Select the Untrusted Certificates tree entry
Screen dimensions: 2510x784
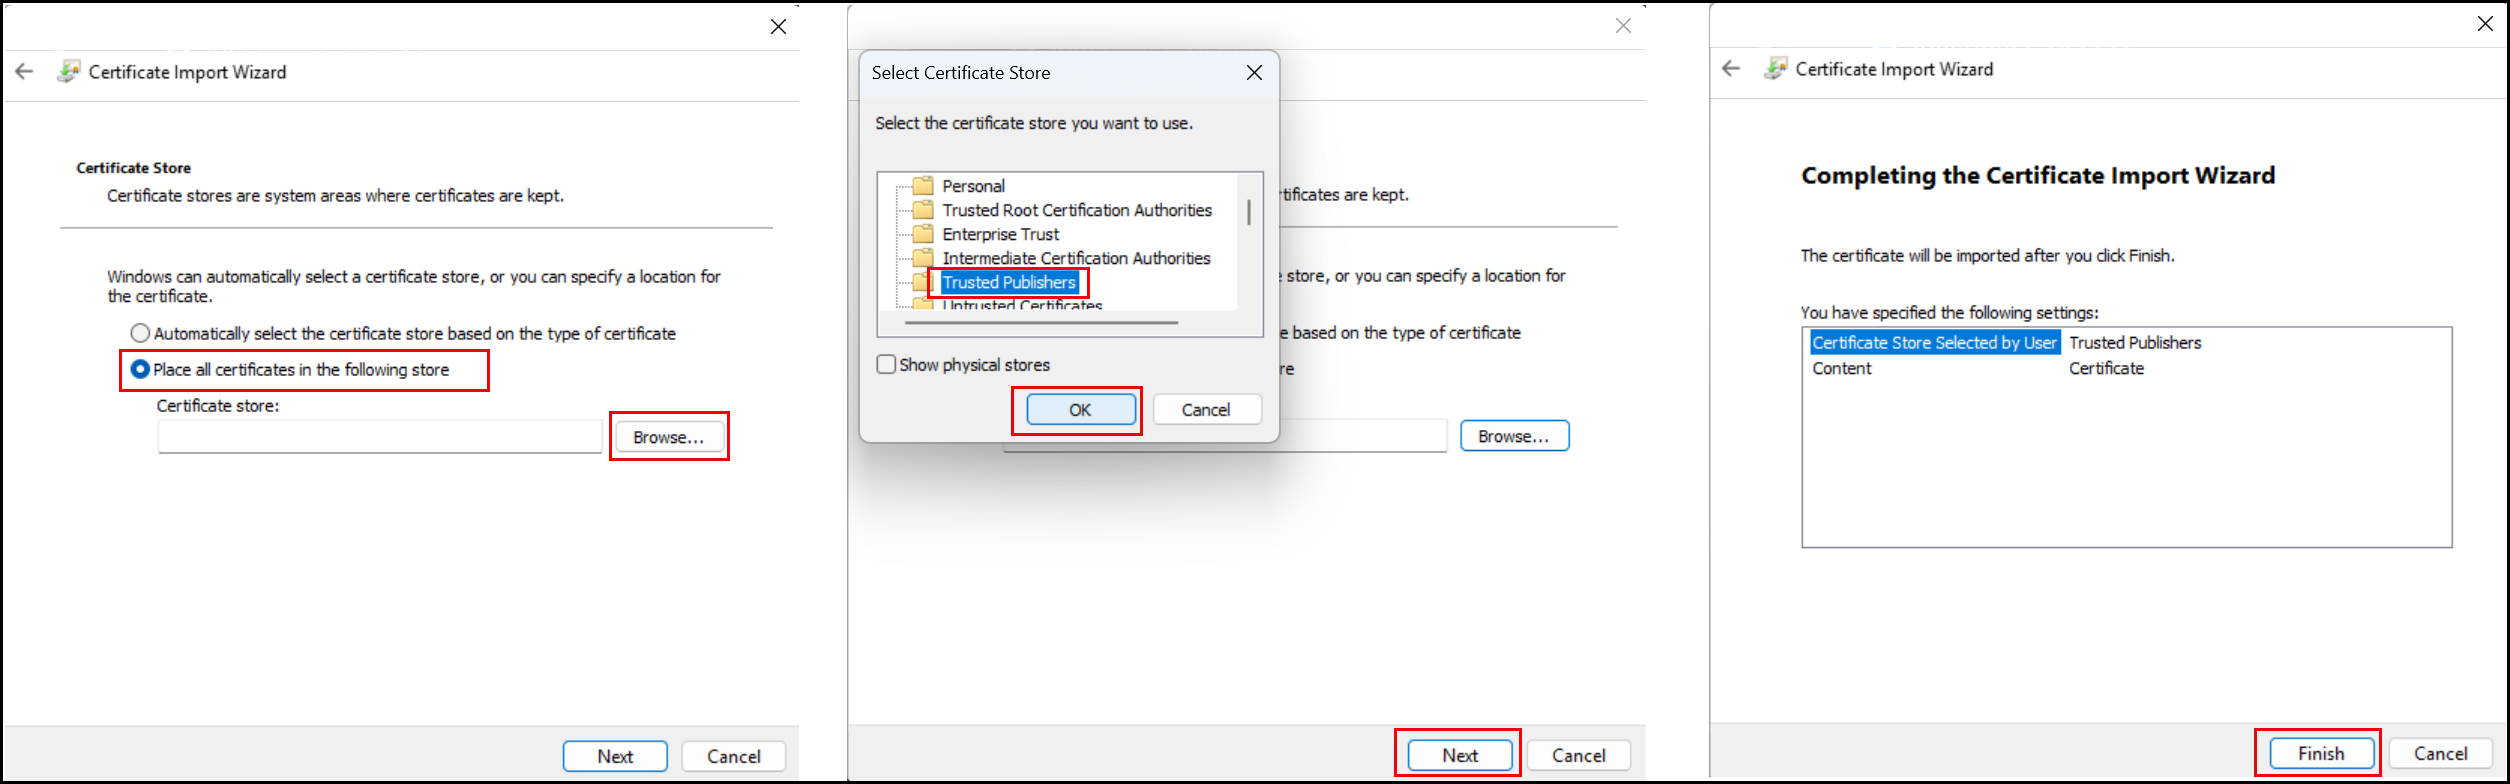(x=1021, y=305)
